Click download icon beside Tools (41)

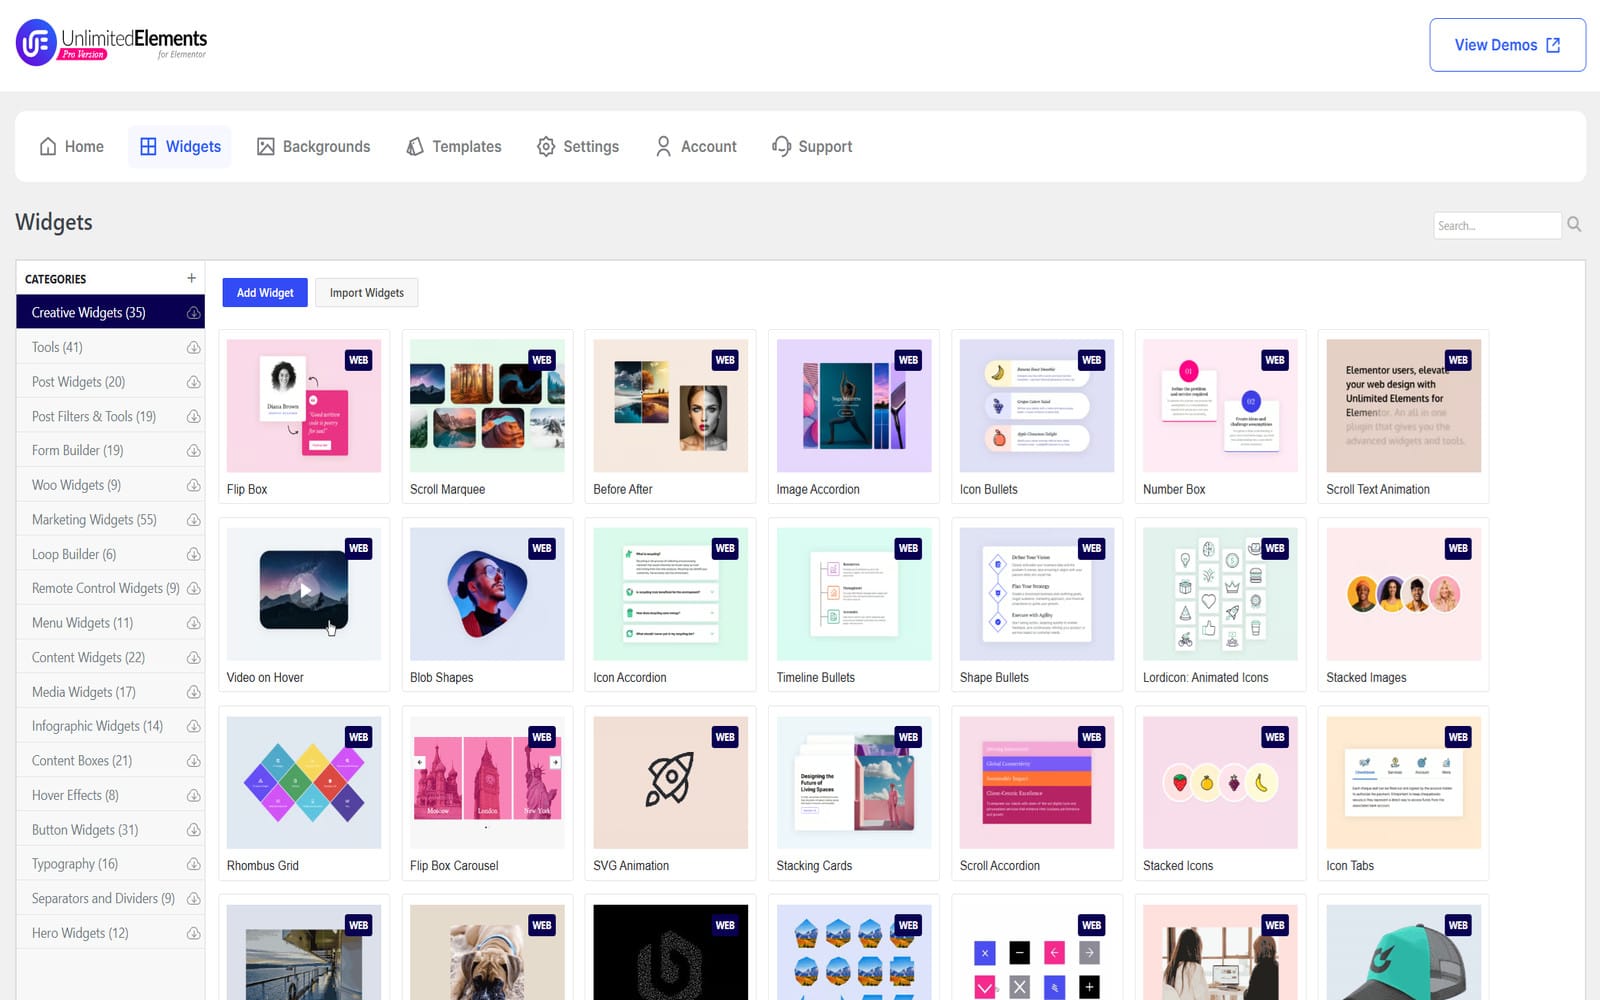click(x=193, y=347)
